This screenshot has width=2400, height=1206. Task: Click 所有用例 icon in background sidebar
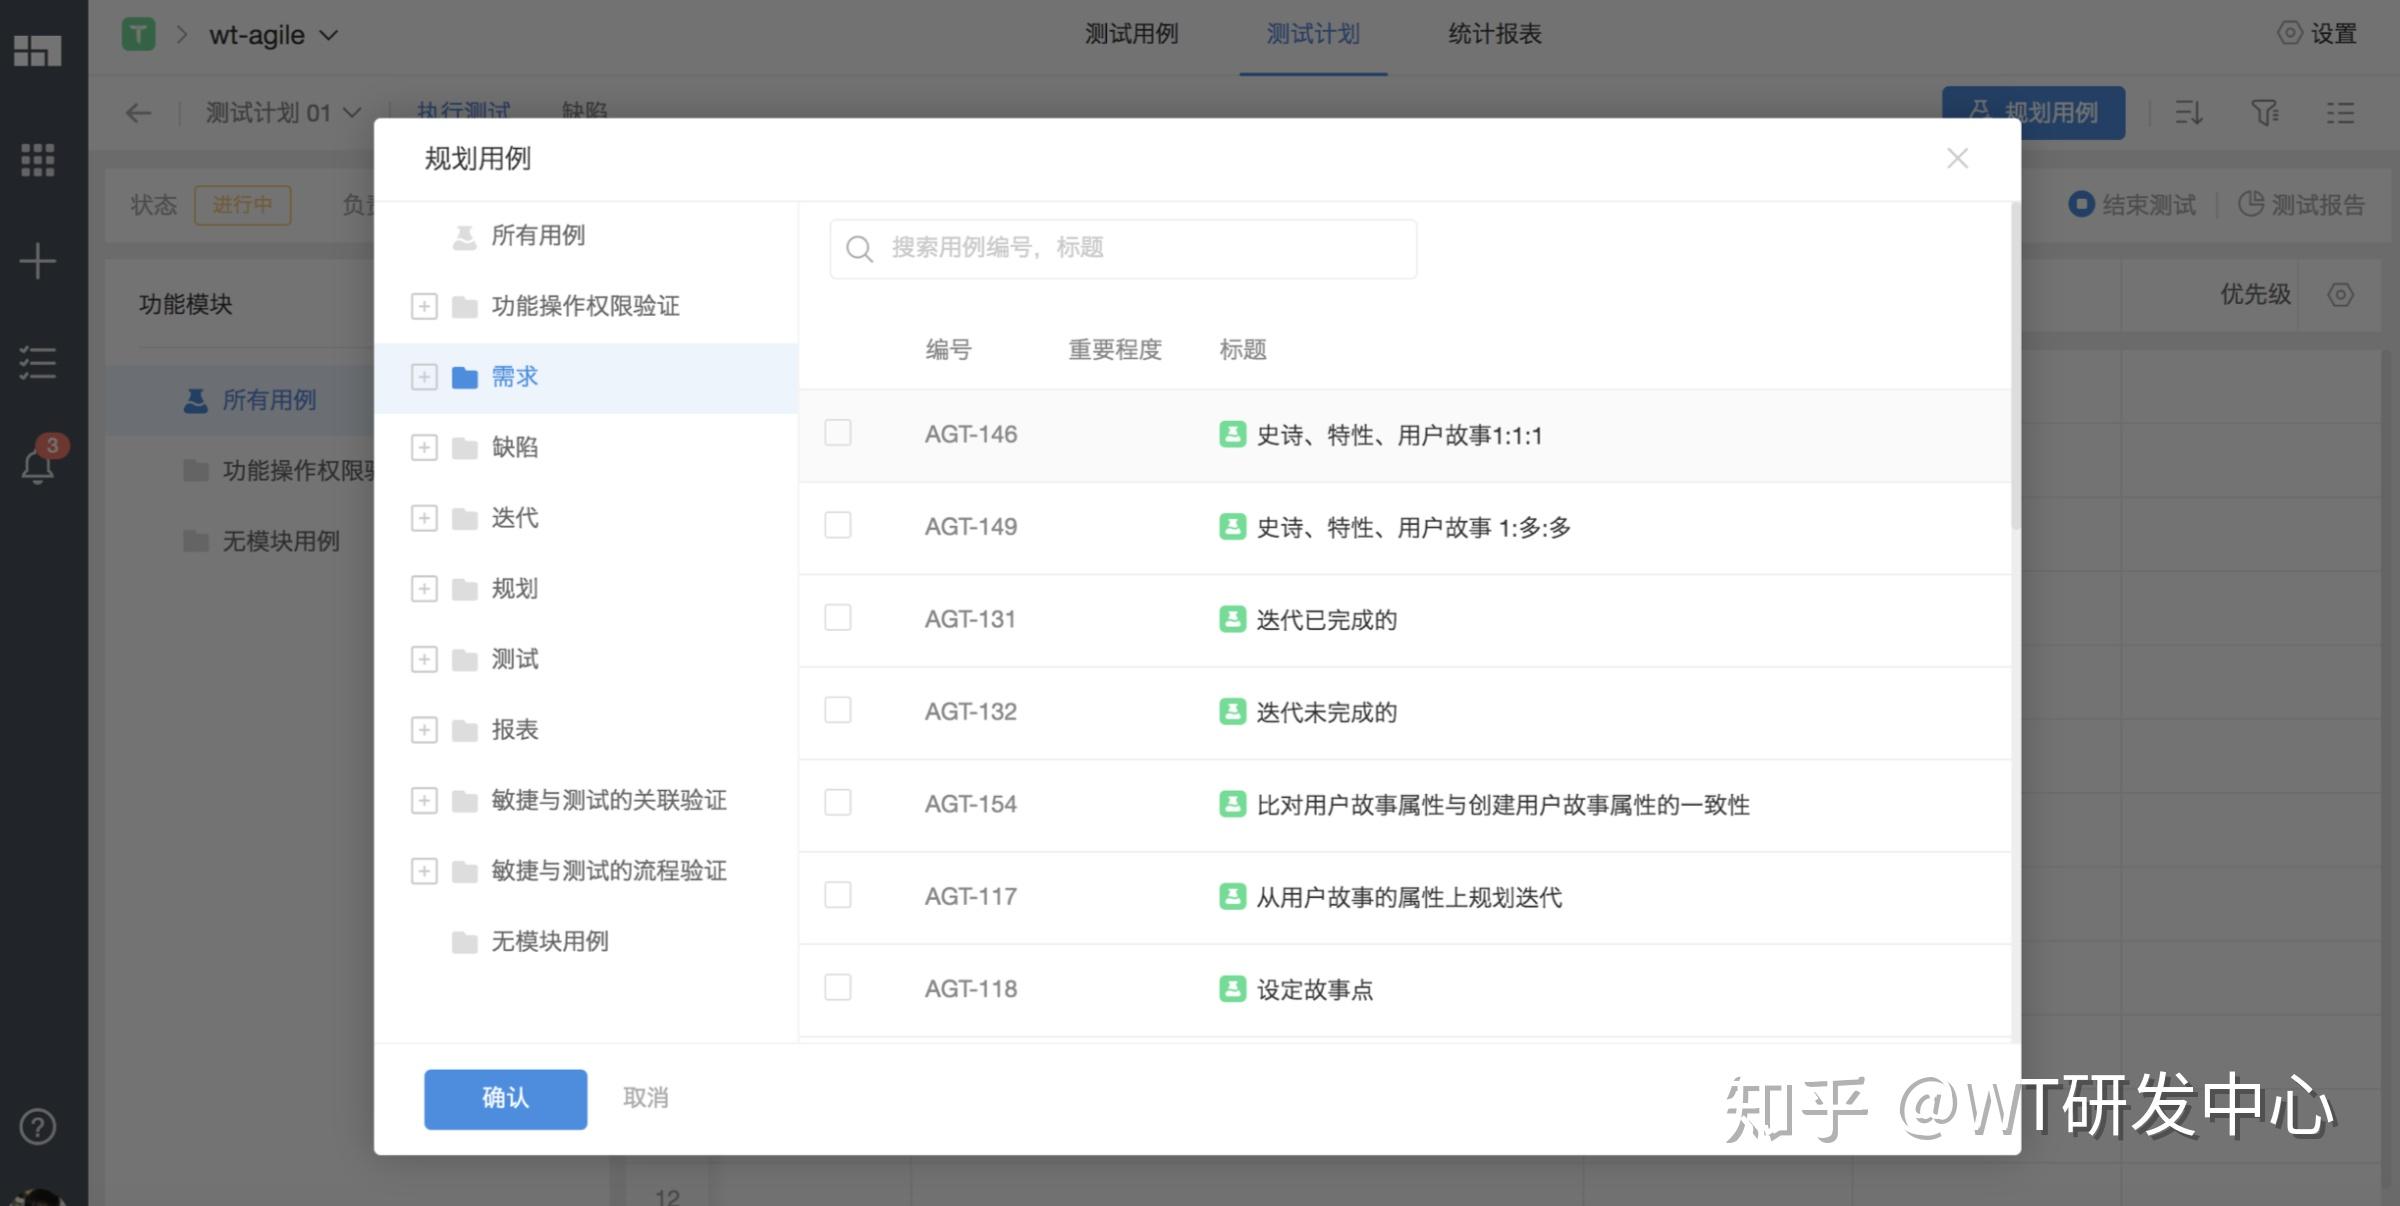pyautogui.click(x=196, y=400)
